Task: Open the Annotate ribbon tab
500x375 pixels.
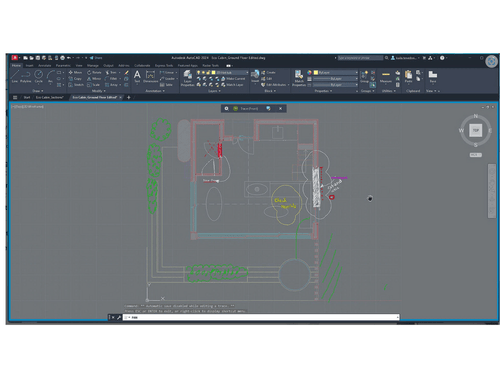Action: coord(44,66)
